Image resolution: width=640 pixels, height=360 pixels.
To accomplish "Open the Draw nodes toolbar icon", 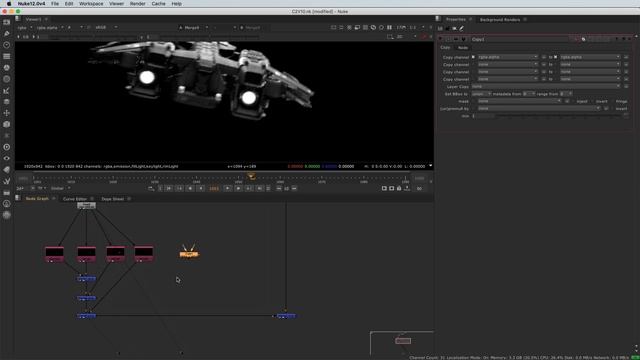I will pos(7,33).
